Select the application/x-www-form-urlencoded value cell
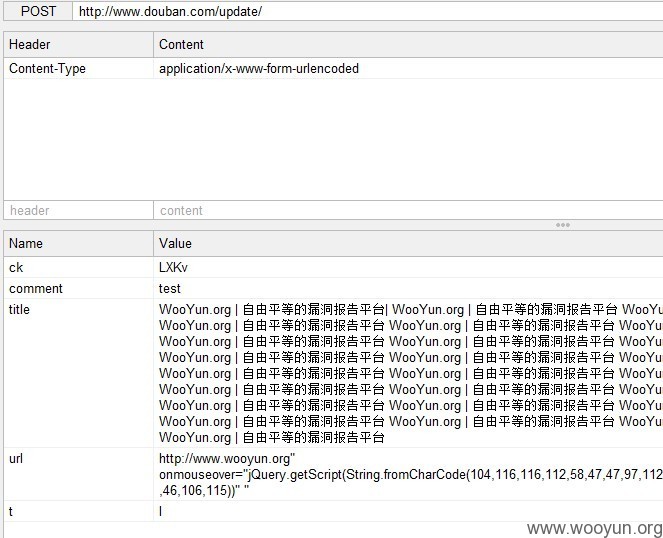The width and height of the screenshot is (663, 538). pyautogui.click(x=408, y=68)
